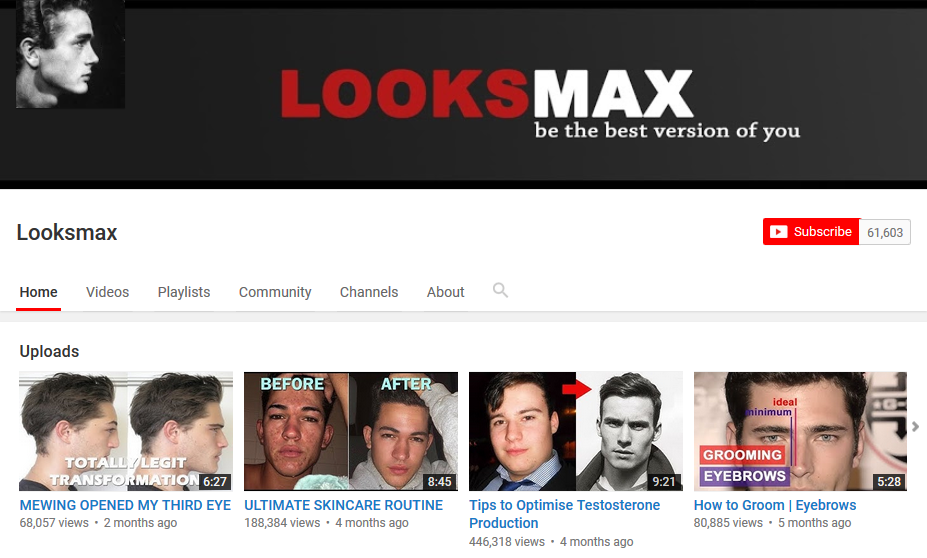Click the 68,057 views text
Image resolution: width=927 pixels, height=558 pixels.
54,523
